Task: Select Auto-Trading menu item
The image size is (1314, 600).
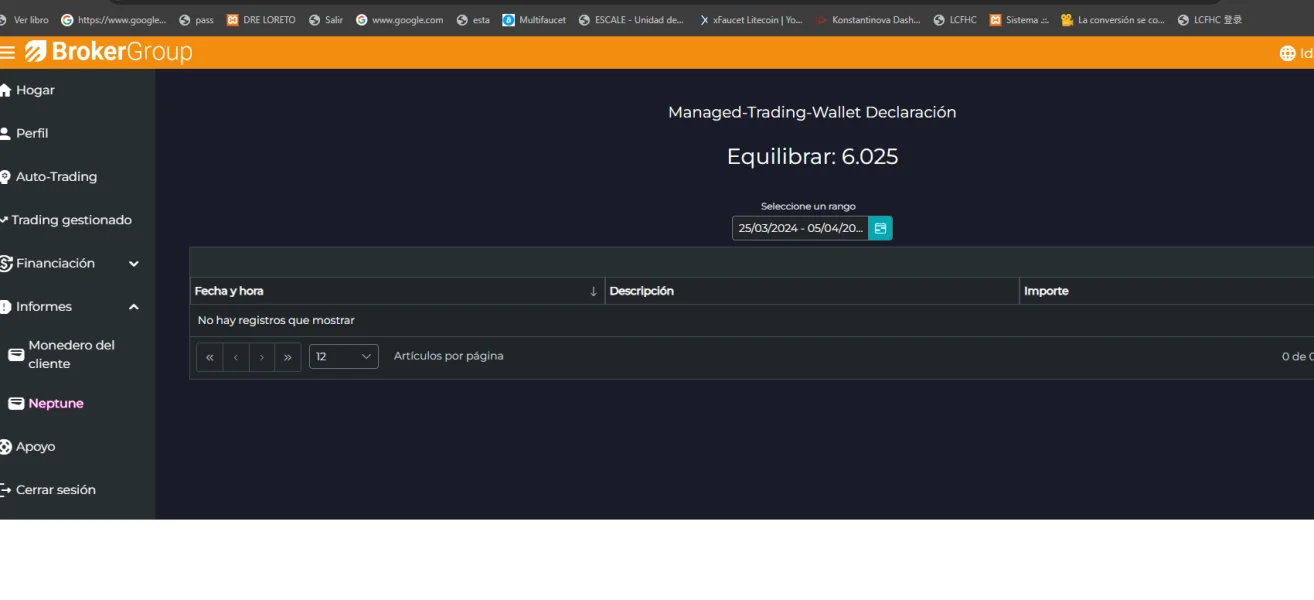Action: pyautogui.click(x=56, y=177)
